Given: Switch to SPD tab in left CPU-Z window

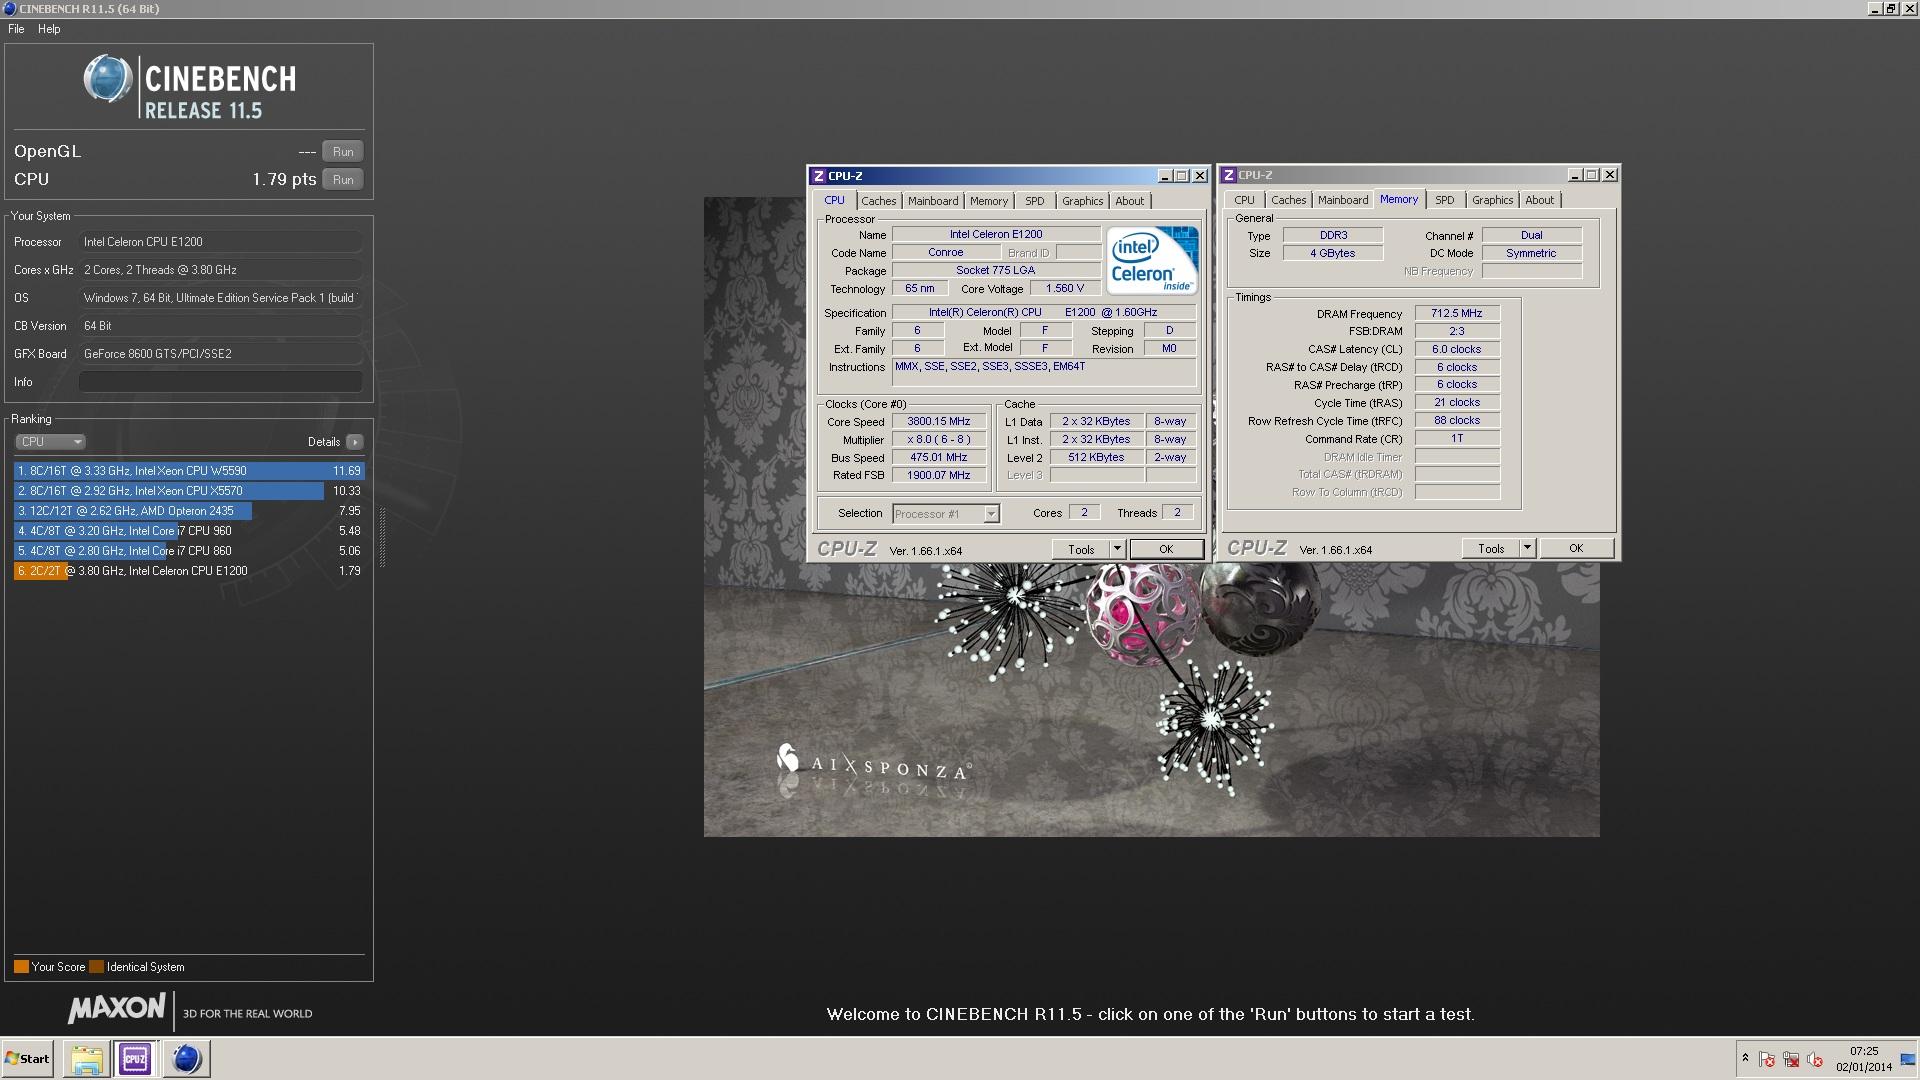Looking at the screenshot, I should coord(1035,201).
